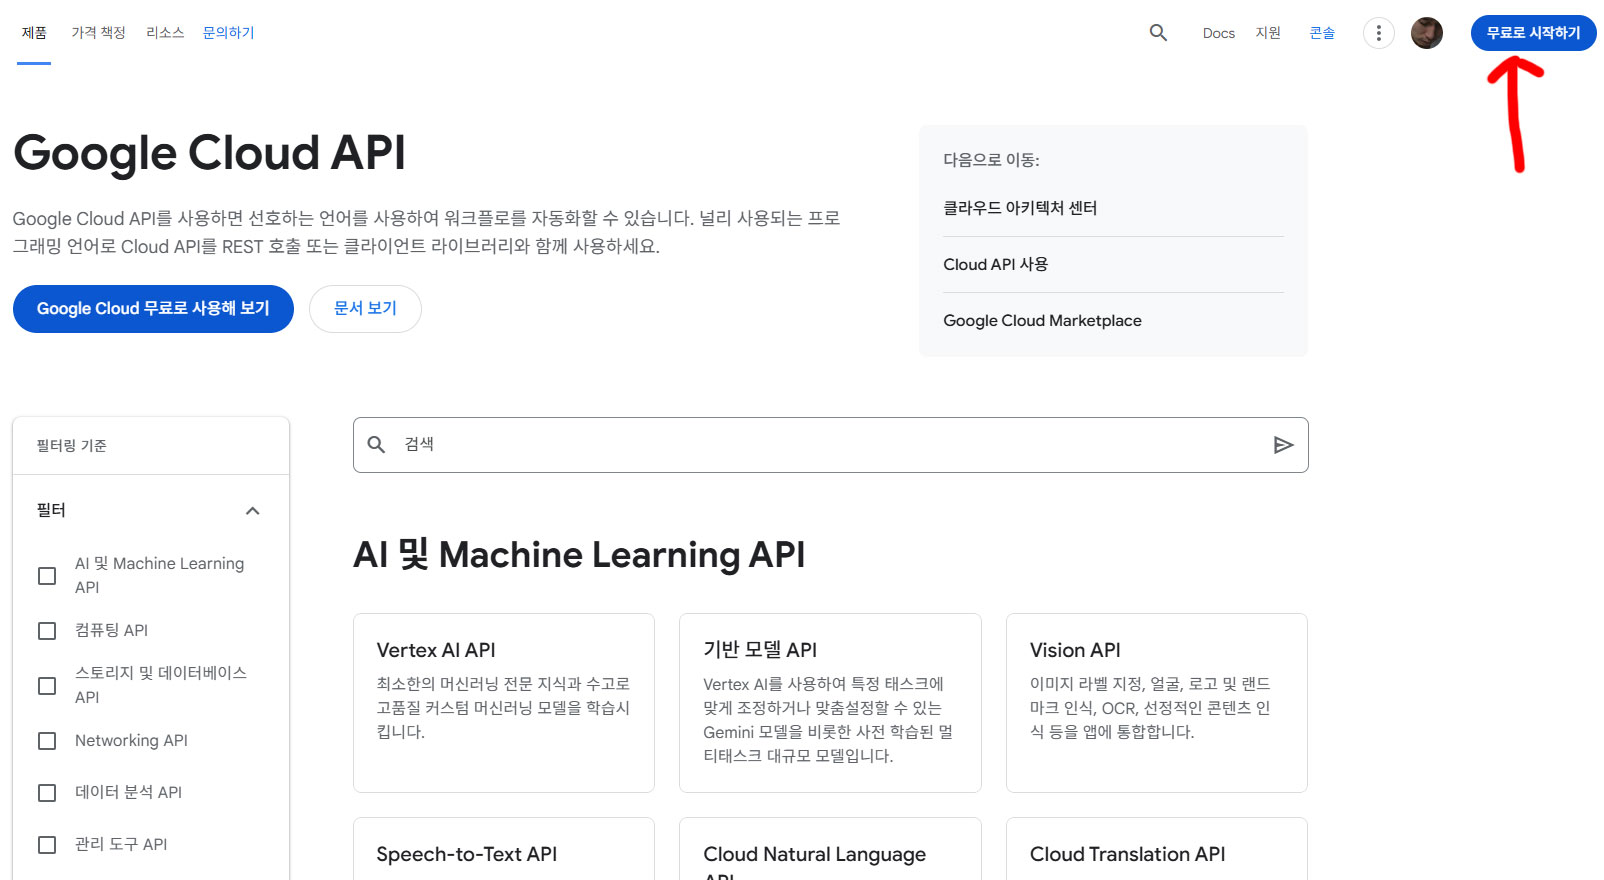Click the magnifier icon inside API search box
Screen dimensions: 1604x880
pyautogui.click(x=376, y=445)
